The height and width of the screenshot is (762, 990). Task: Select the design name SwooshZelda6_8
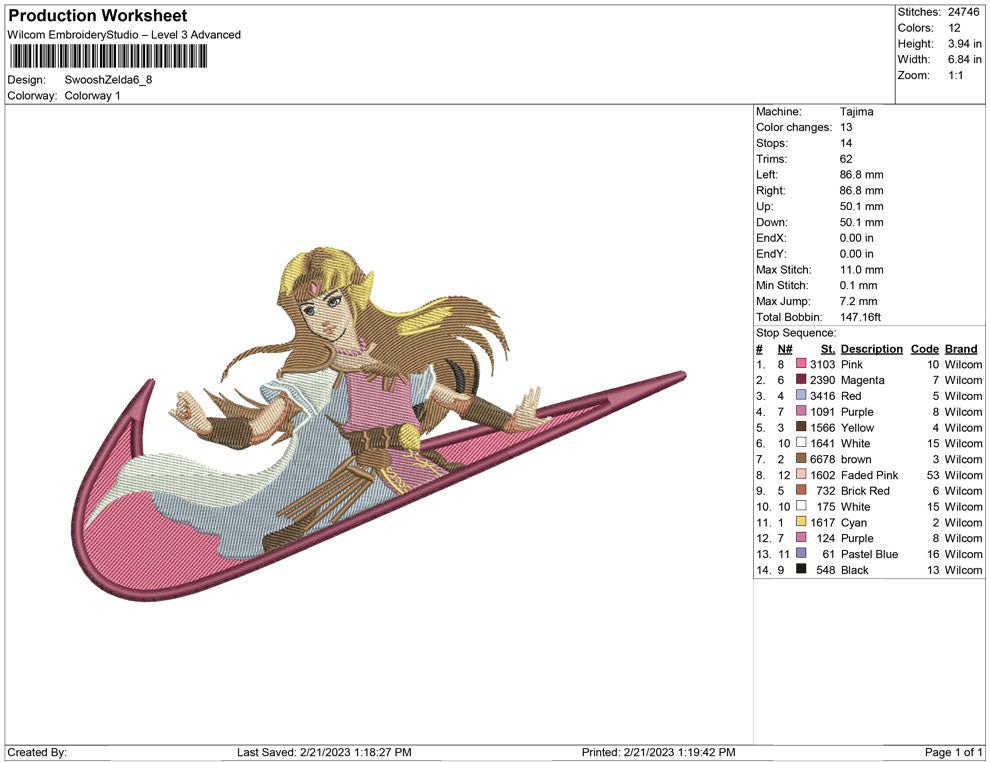point(108,80)
